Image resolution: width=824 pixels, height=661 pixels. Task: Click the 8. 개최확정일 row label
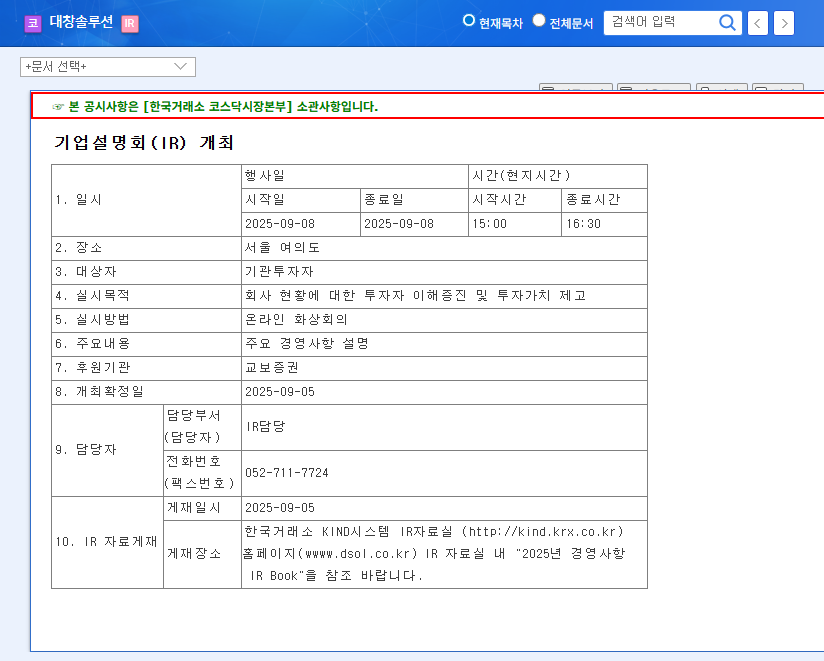(99, 391)
